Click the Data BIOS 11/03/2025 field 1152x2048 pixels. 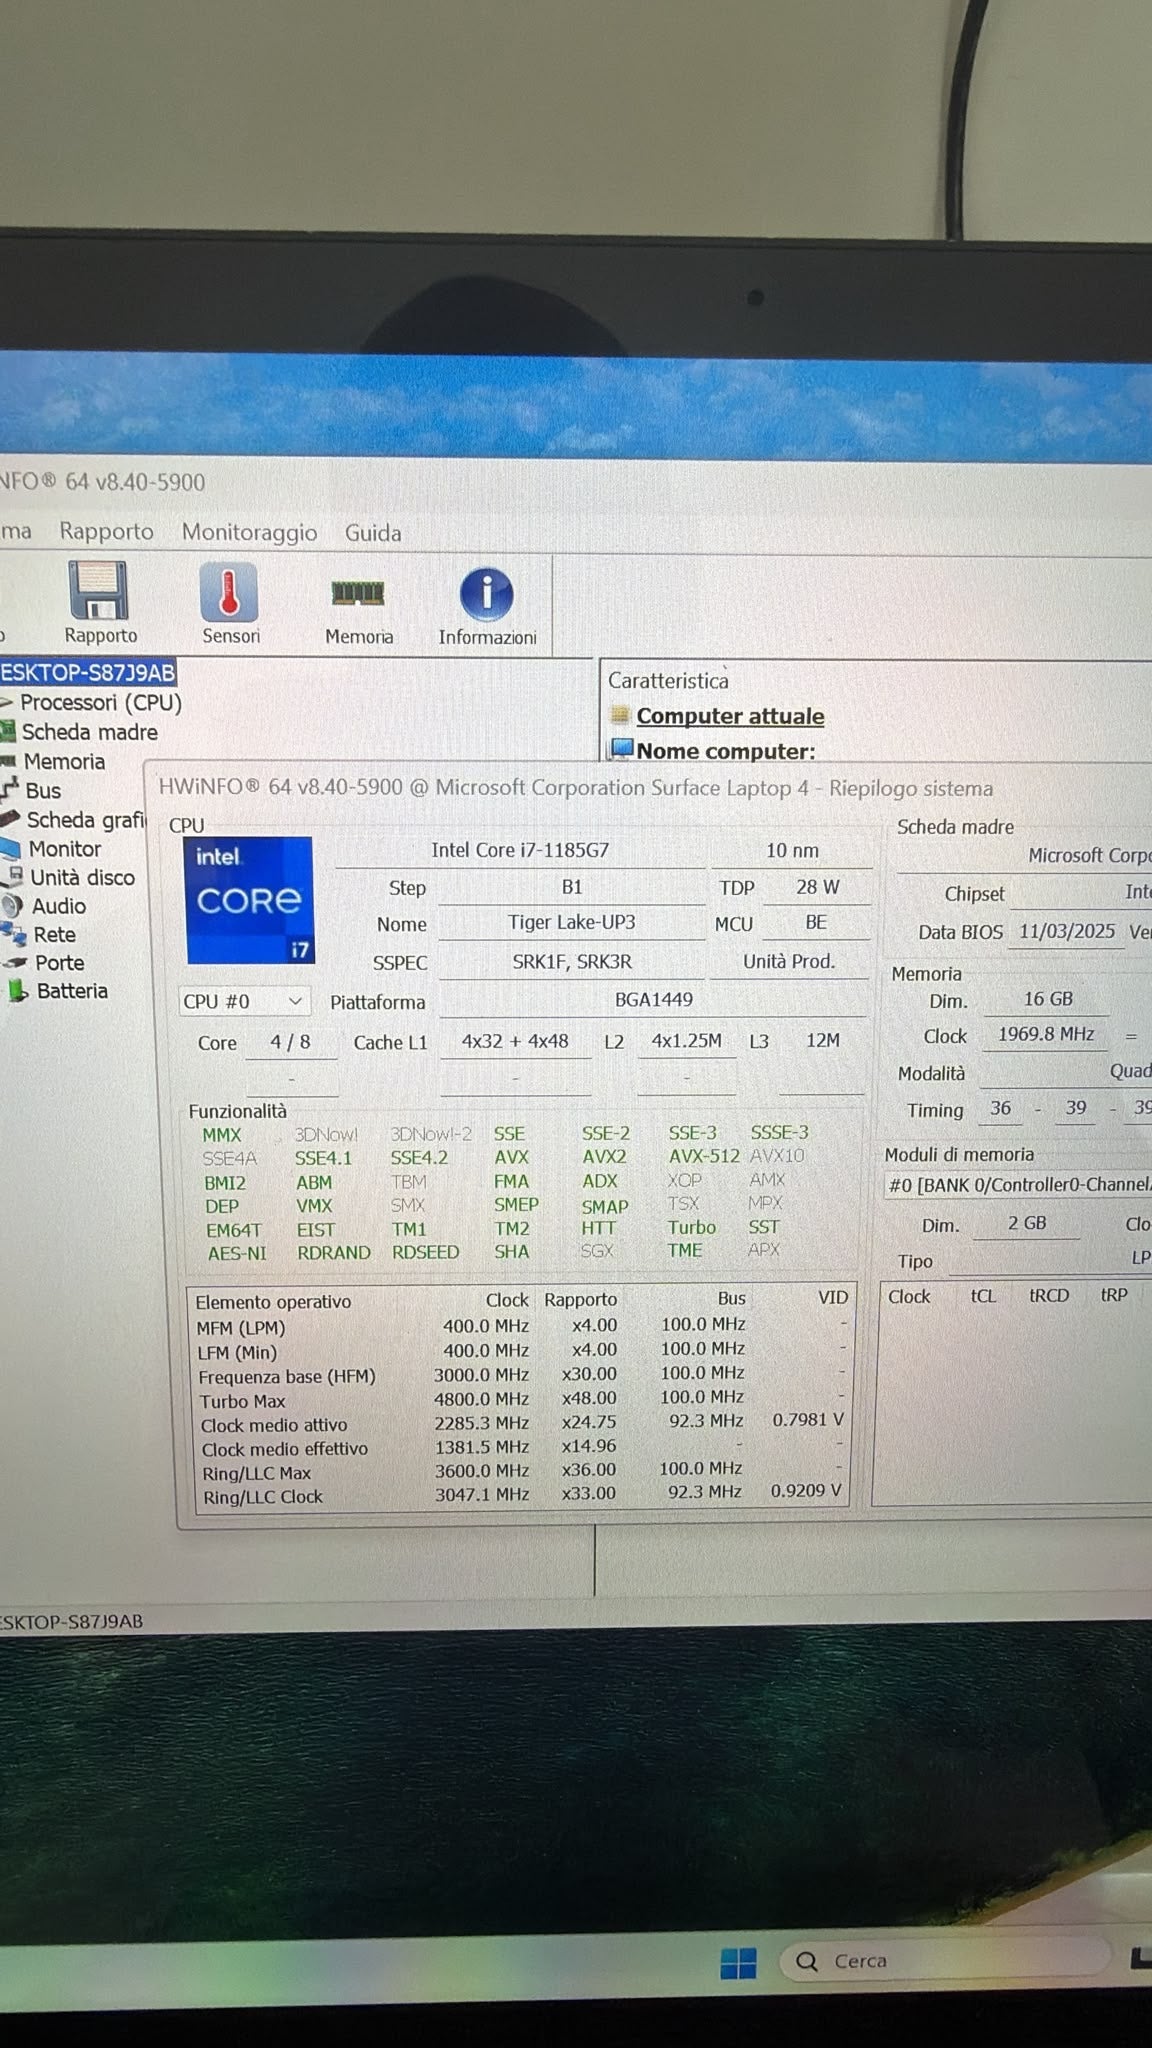coord(1066,932)
